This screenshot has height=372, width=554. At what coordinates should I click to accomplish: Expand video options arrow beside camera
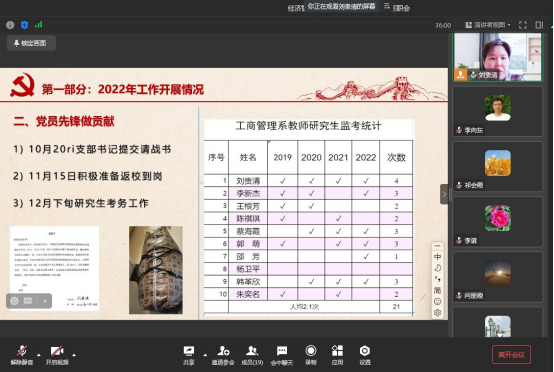pyautogui.click(x=74, y=355)
